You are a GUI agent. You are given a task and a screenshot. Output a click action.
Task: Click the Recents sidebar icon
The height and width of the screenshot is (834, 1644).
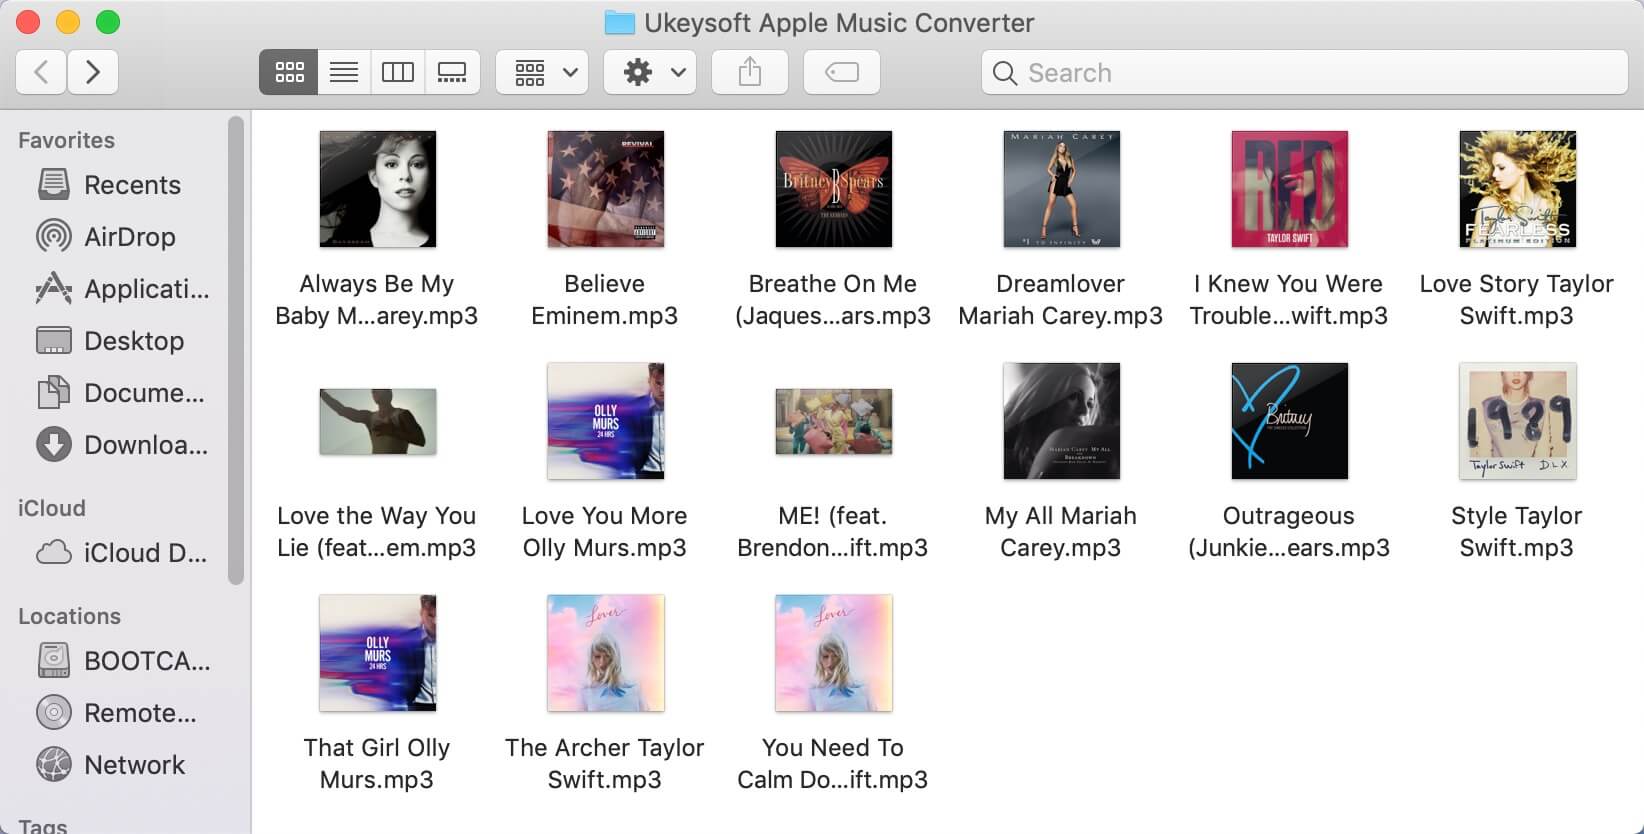pos(54,184)
